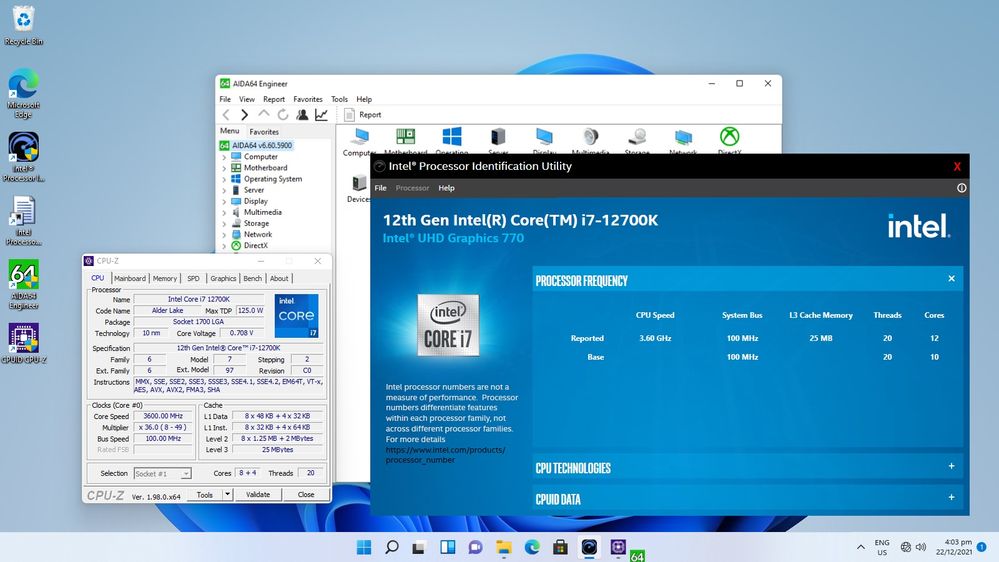Image resolution: width=999 pixels, height=562 pixels.
Task: Open the Storage category icon in AIDA64 pane
Action: click(637, 141)
